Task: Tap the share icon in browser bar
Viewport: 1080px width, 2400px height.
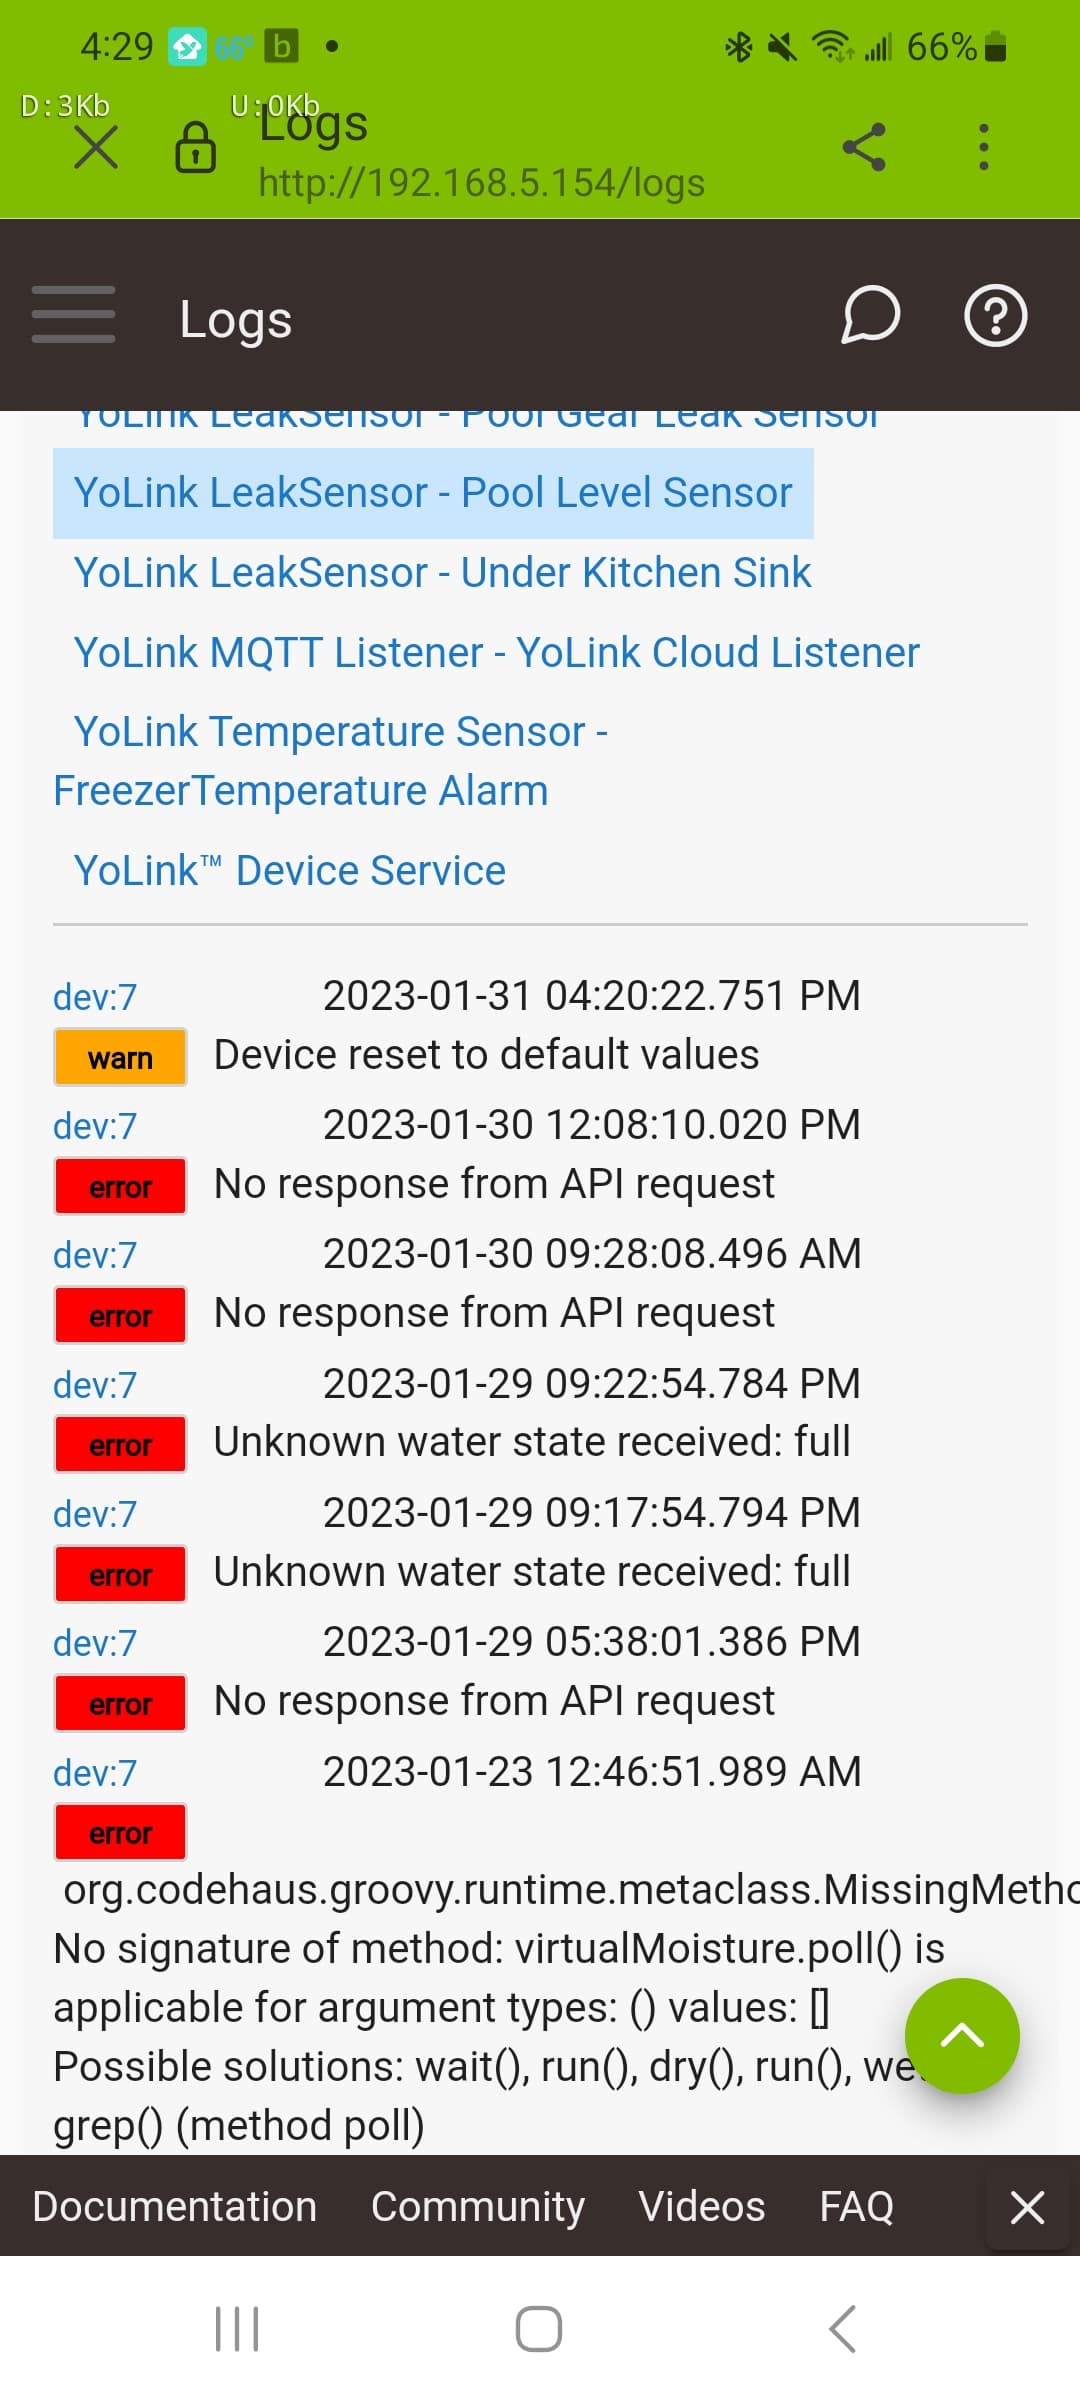Action: (864, 147)
